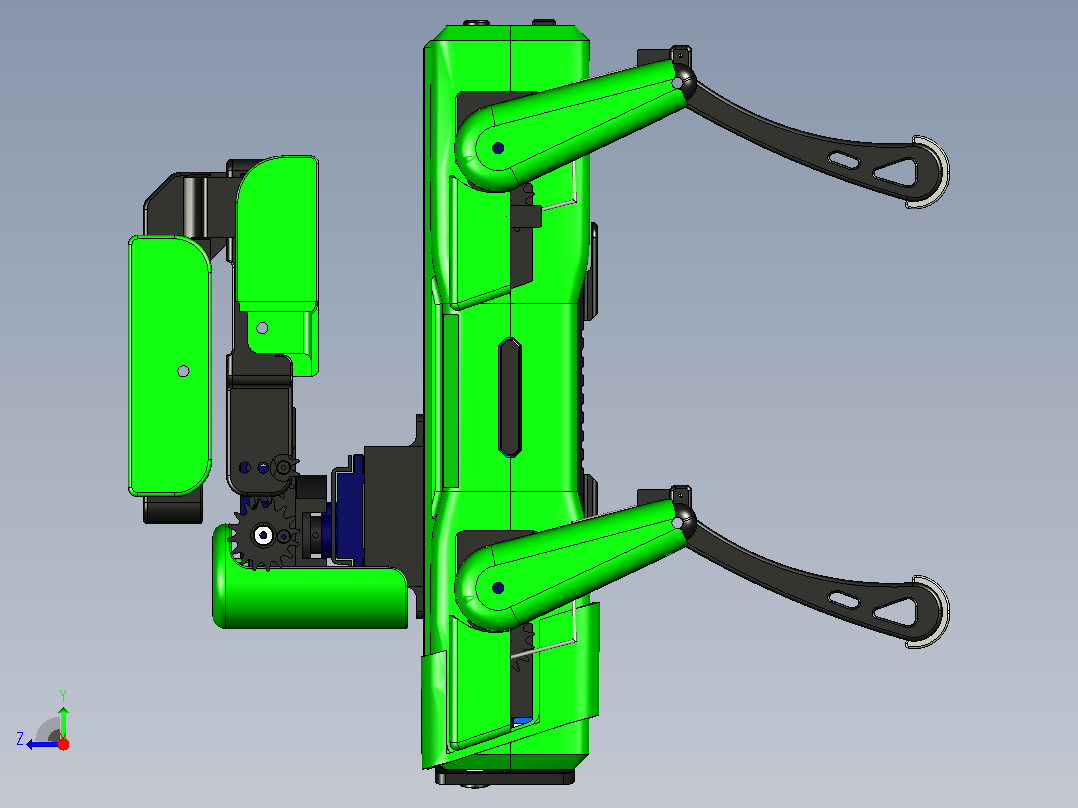Select the small gear beside the black link
Image resolution: width=1078 pixels, height=808 pixels.
click(284, 468)
